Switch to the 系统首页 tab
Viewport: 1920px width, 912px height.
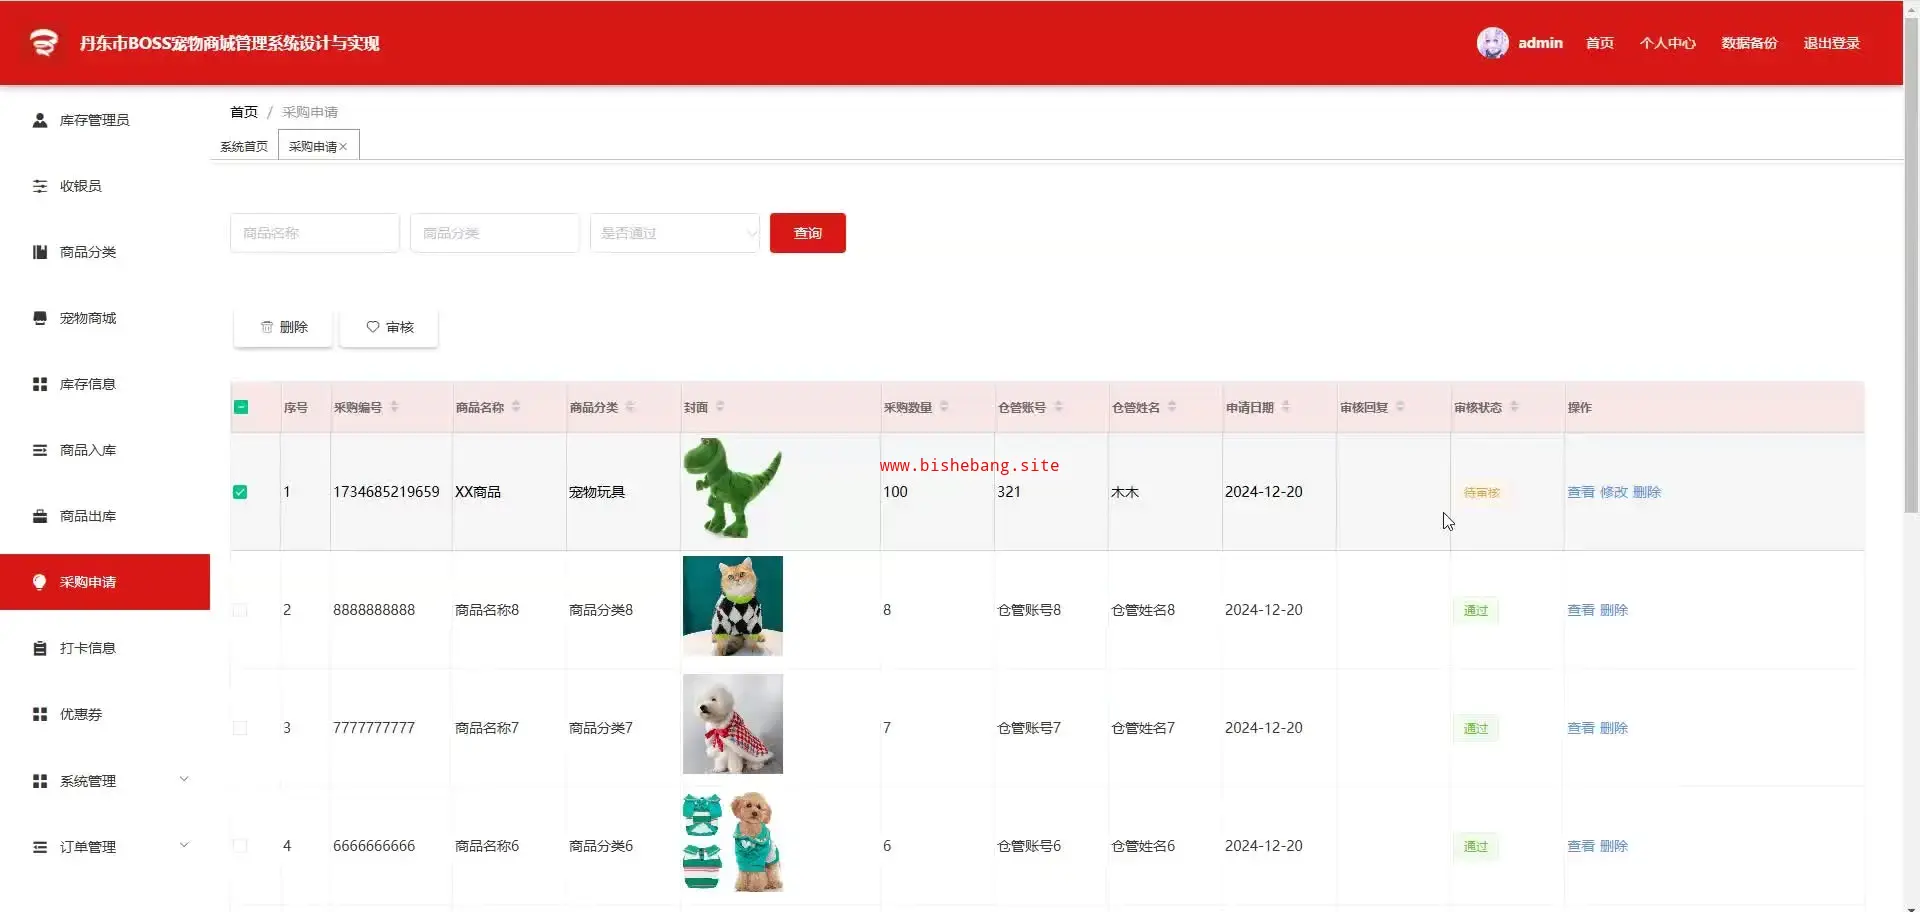coord(244,147)
